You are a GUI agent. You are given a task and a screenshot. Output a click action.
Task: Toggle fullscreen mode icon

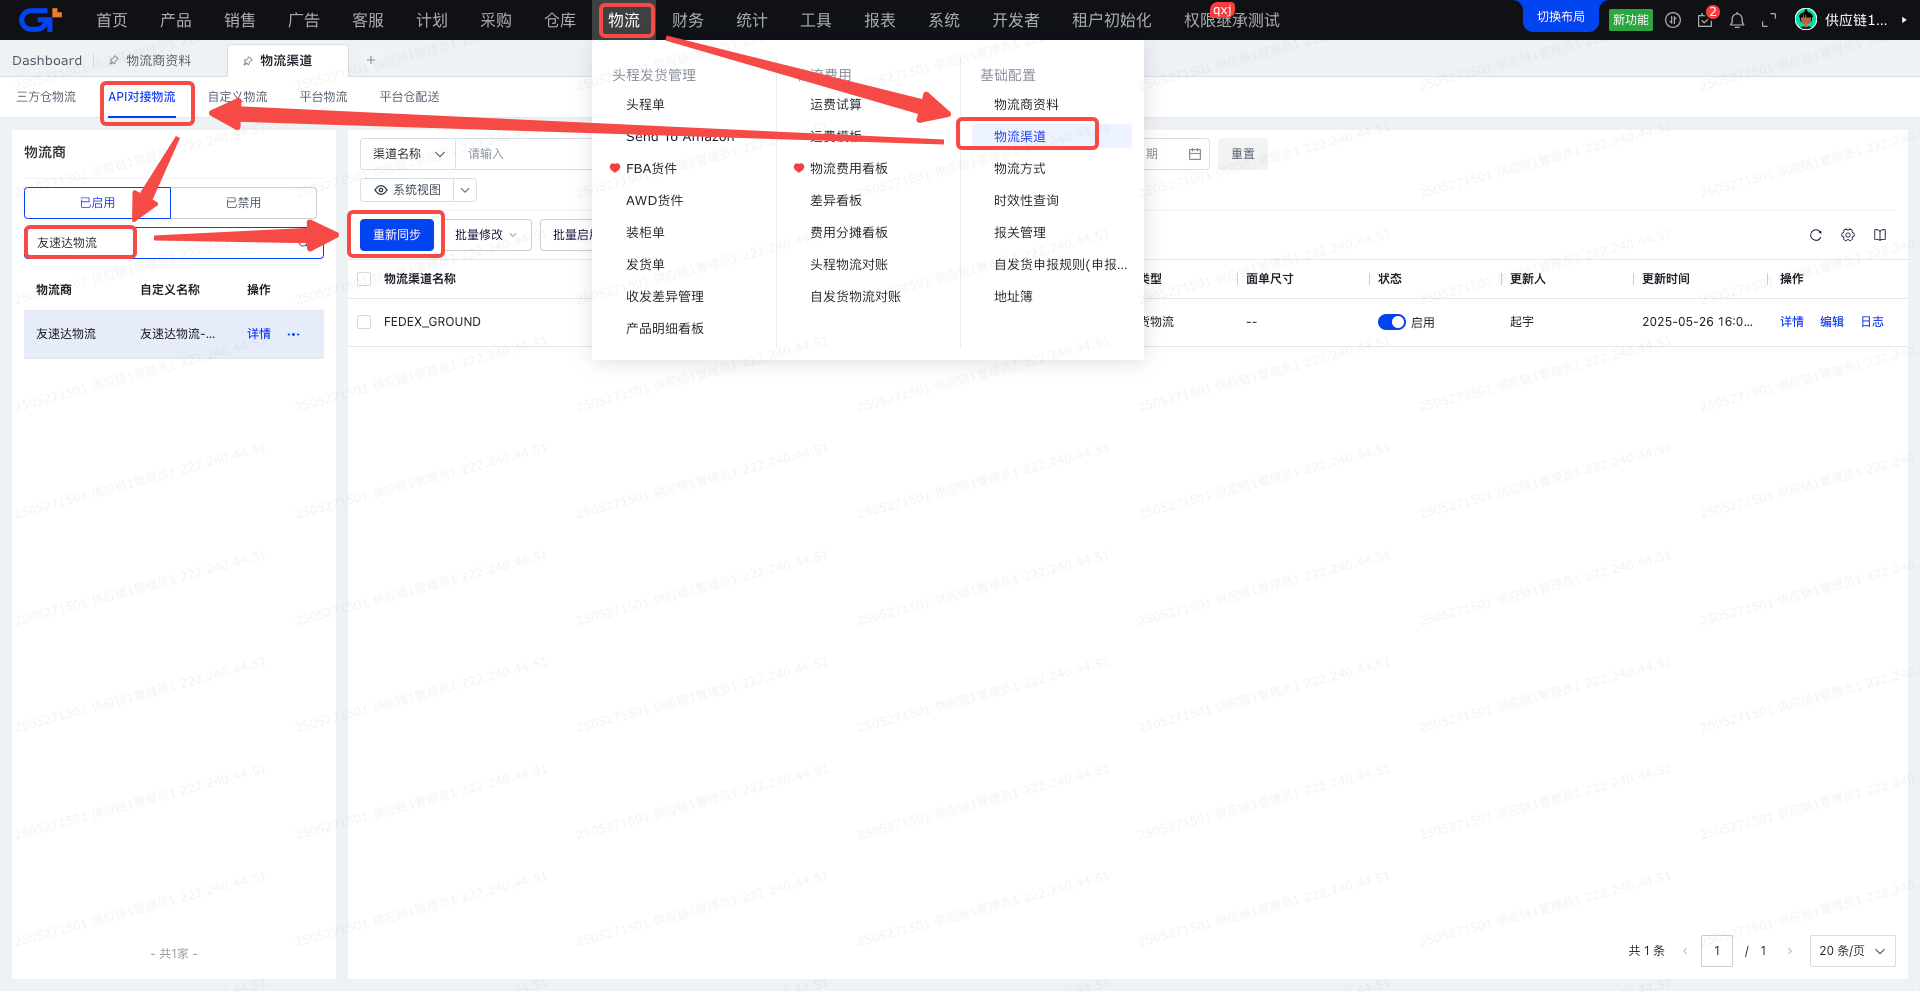(1769, 20)
